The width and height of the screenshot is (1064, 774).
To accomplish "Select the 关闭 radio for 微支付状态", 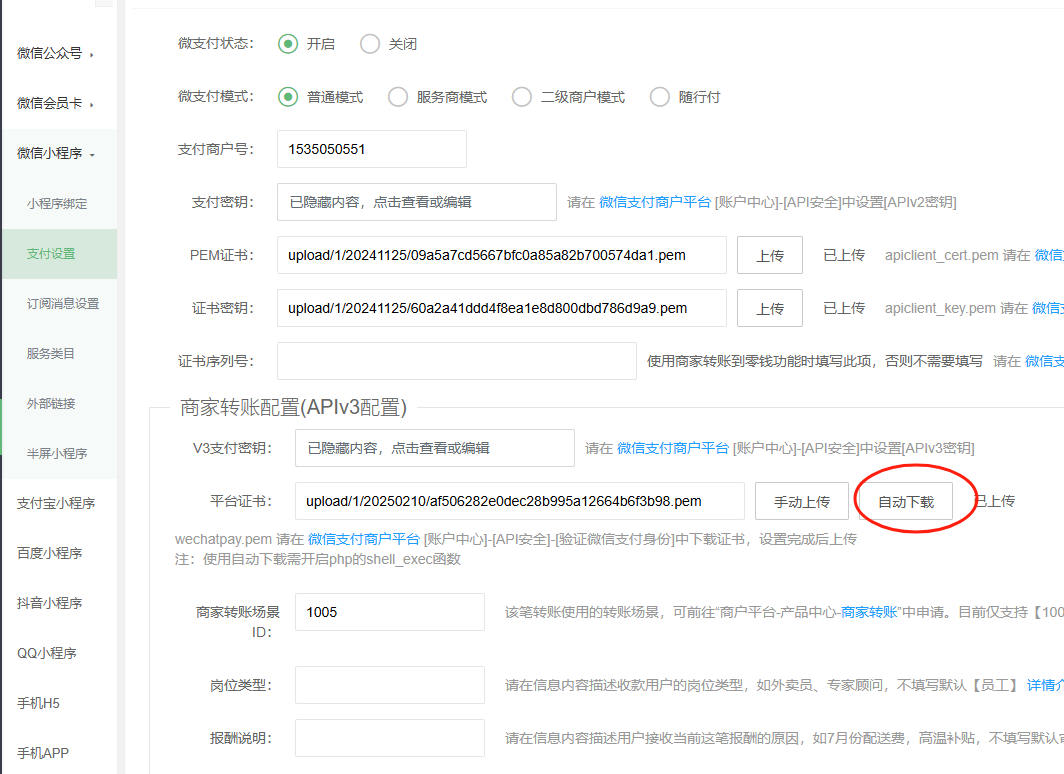I will pyautogui.click(x=370, y=44).
